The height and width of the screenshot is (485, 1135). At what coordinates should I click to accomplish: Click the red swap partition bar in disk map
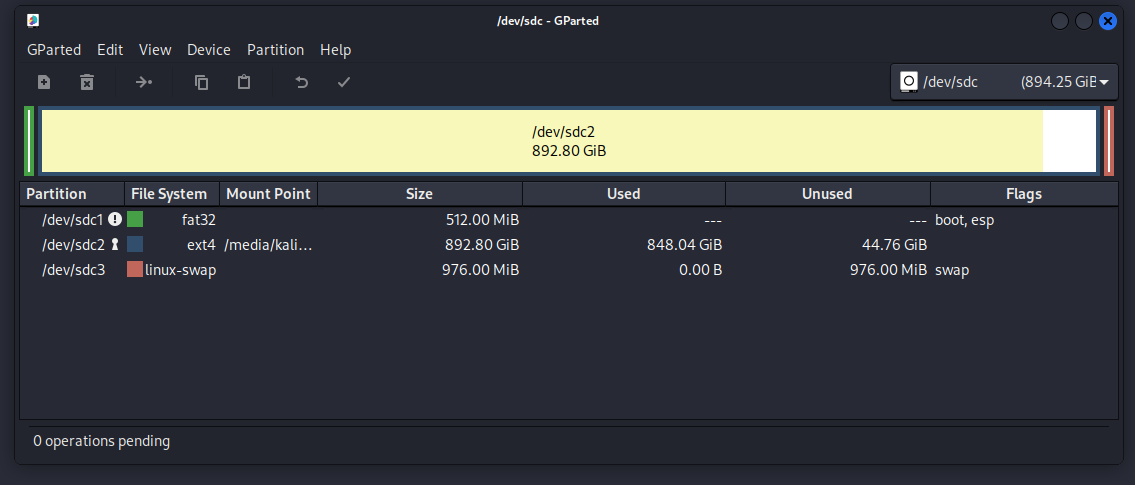(1109, 141)
